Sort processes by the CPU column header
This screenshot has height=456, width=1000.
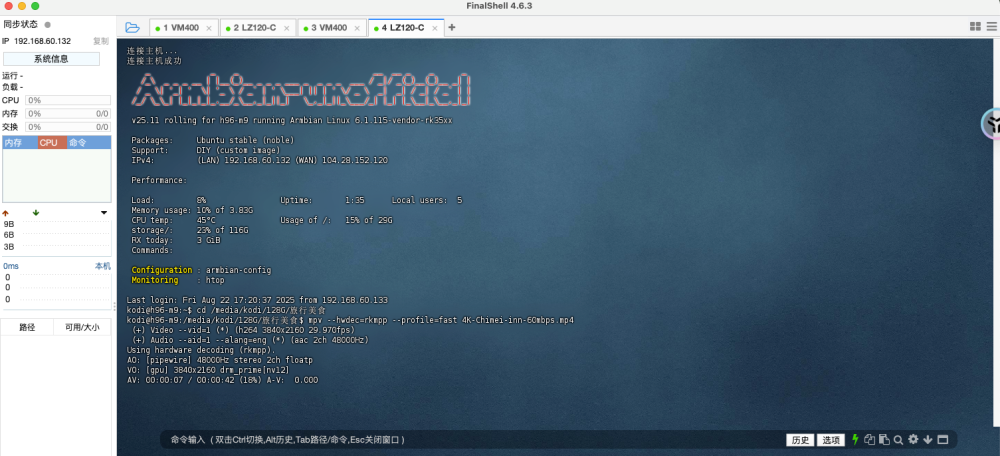pos(52,143)
